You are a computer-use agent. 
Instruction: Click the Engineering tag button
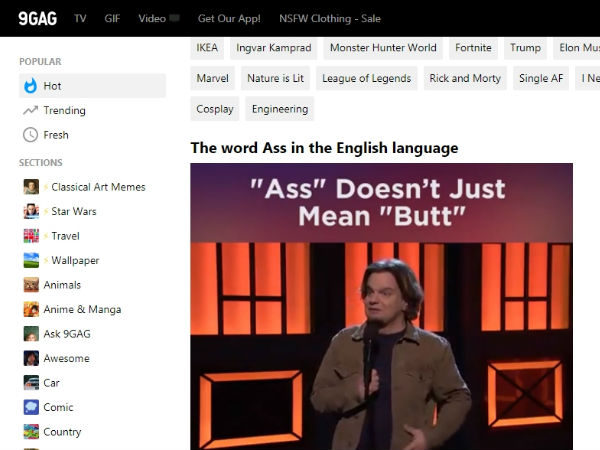pos(279,109)
